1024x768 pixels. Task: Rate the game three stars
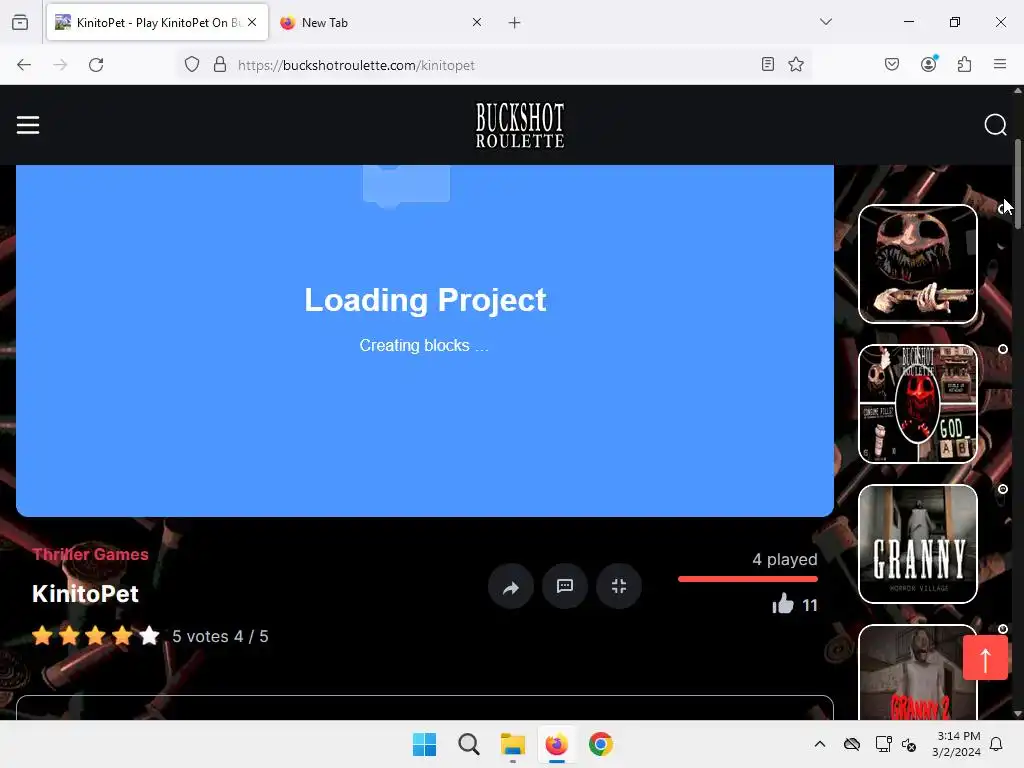point(95,635)
